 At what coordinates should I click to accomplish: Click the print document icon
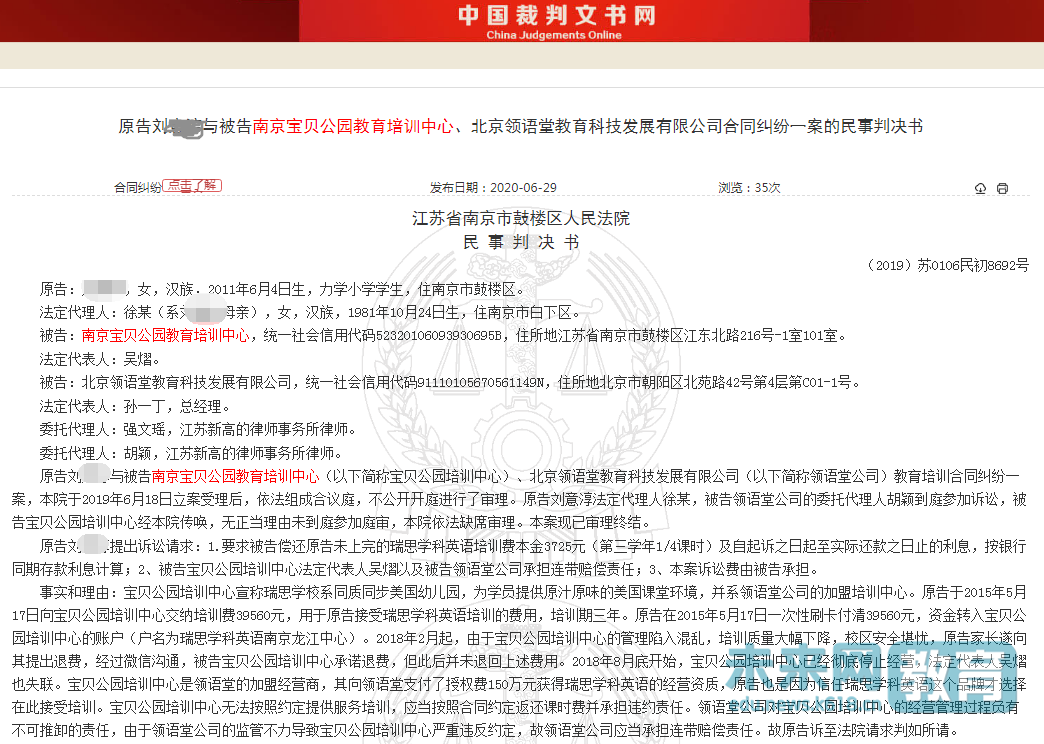click(x=1002, y=188)
